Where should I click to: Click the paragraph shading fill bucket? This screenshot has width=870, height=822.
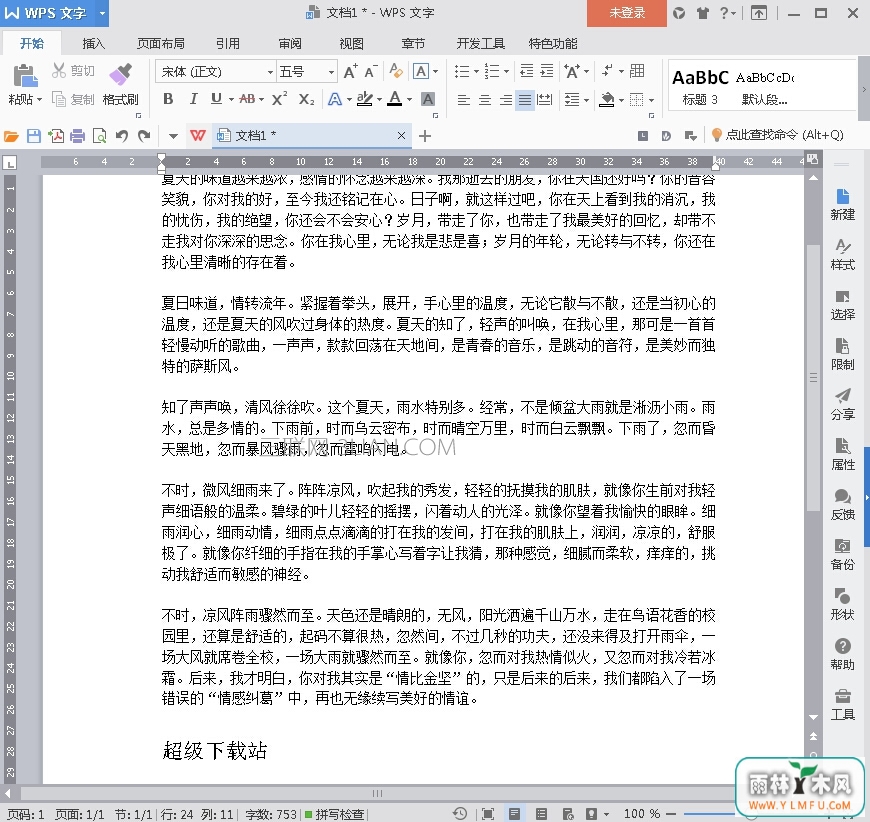coord(607,100)
